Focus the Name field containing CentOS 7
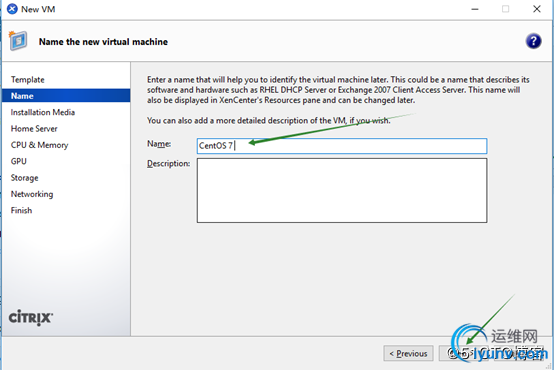The height and width of the screenshot is (370, 554). [342, 146]
